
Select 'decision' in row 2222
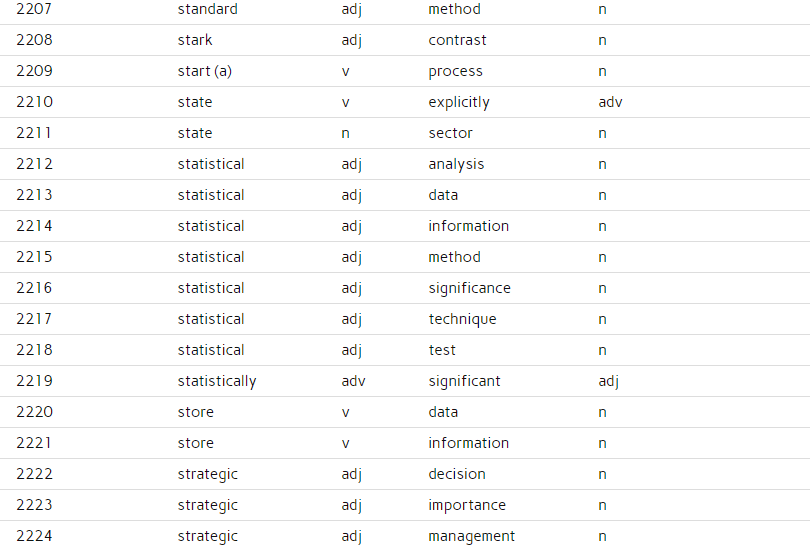457,474
